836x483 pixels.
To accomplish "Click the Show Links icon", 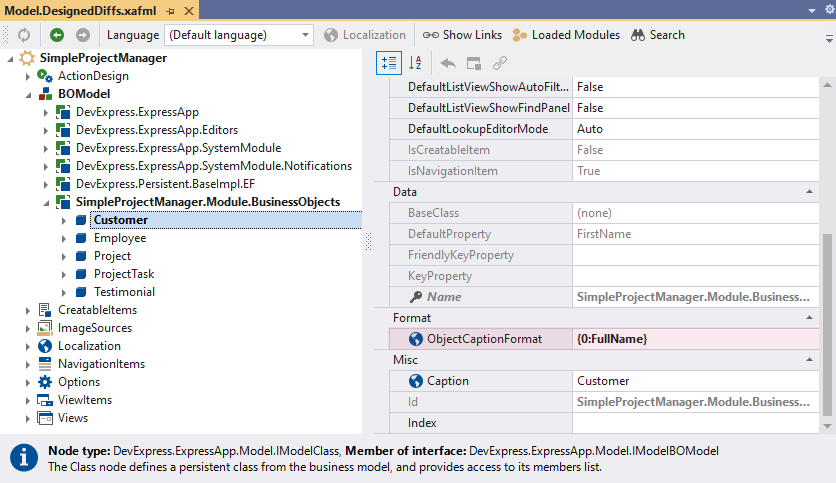I will click(431, 35).
